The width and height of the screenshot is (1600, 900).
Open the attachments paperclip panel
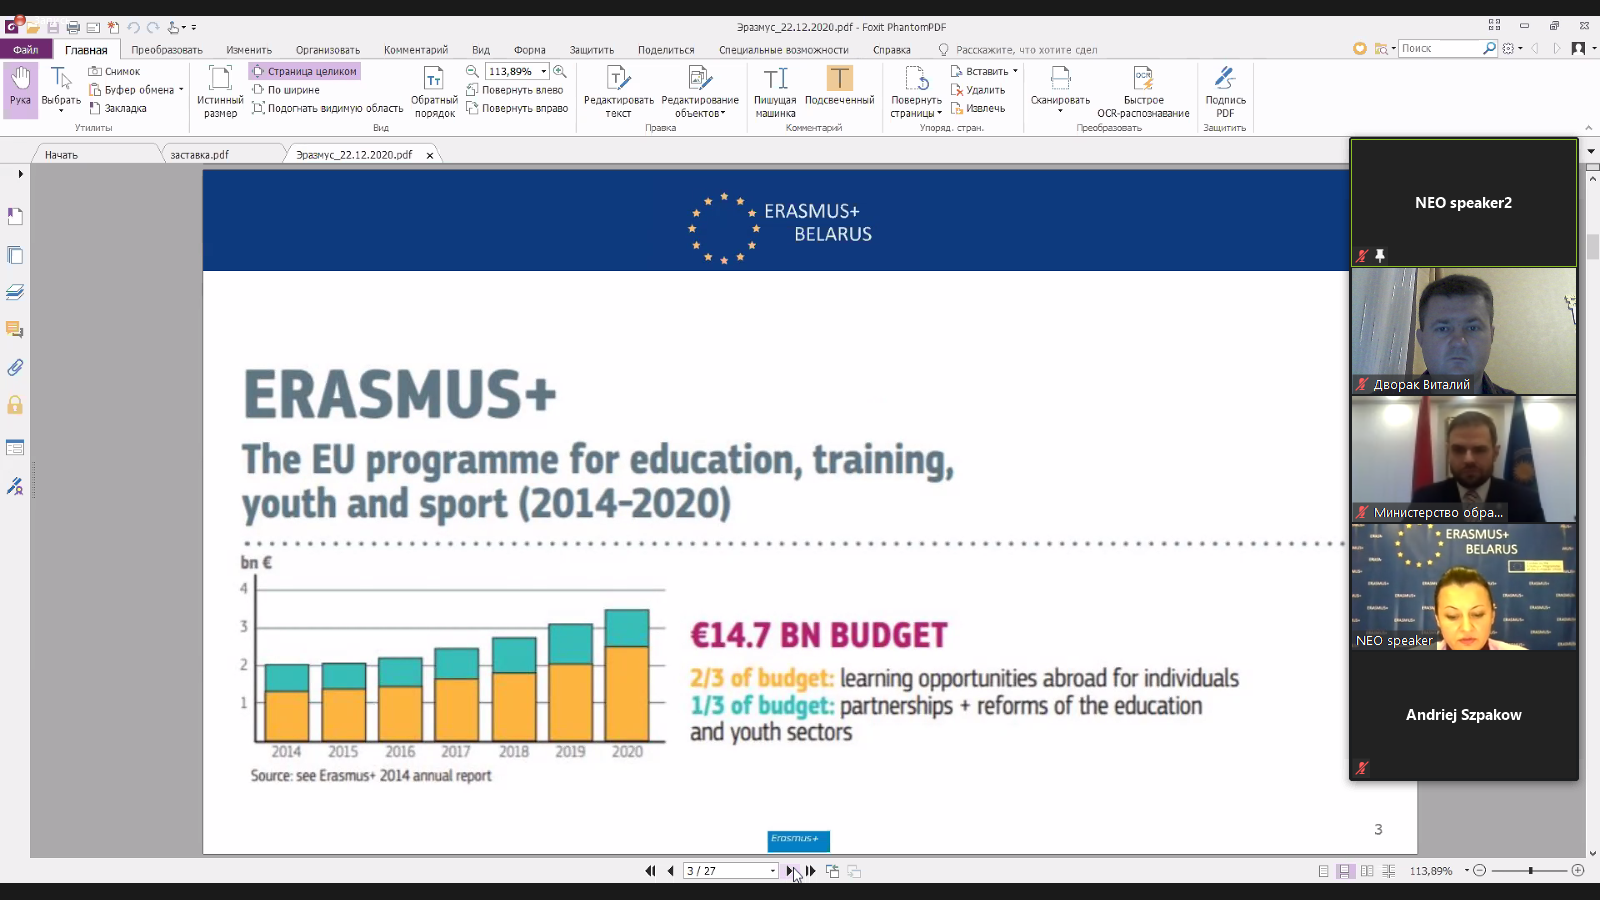click(15, 367)
